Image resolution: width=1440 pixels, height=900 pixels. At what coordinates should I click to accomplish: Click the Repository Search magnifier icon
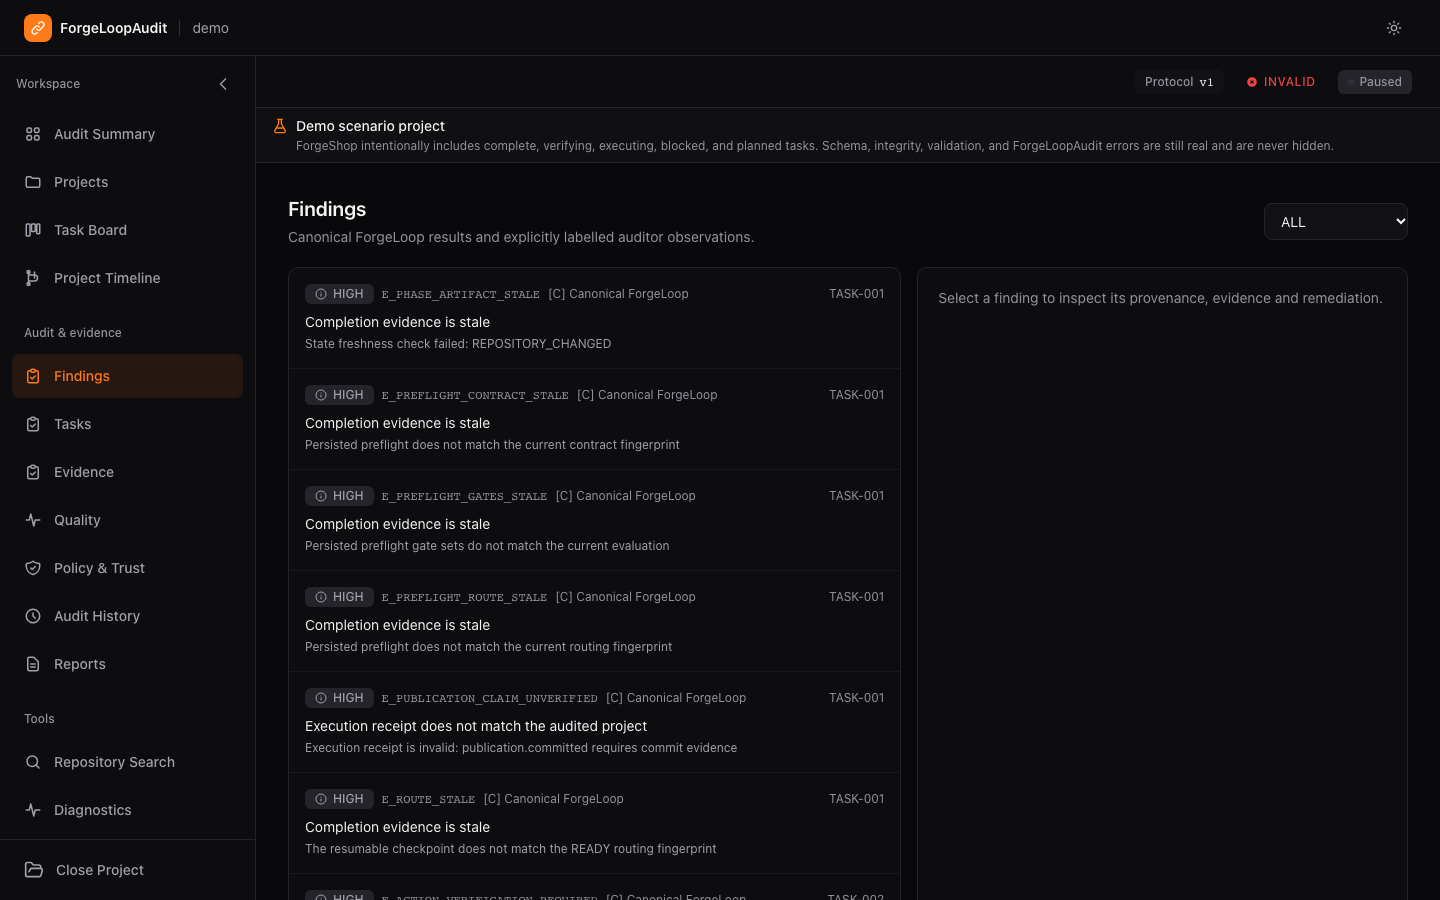click(x=33, y=762)
